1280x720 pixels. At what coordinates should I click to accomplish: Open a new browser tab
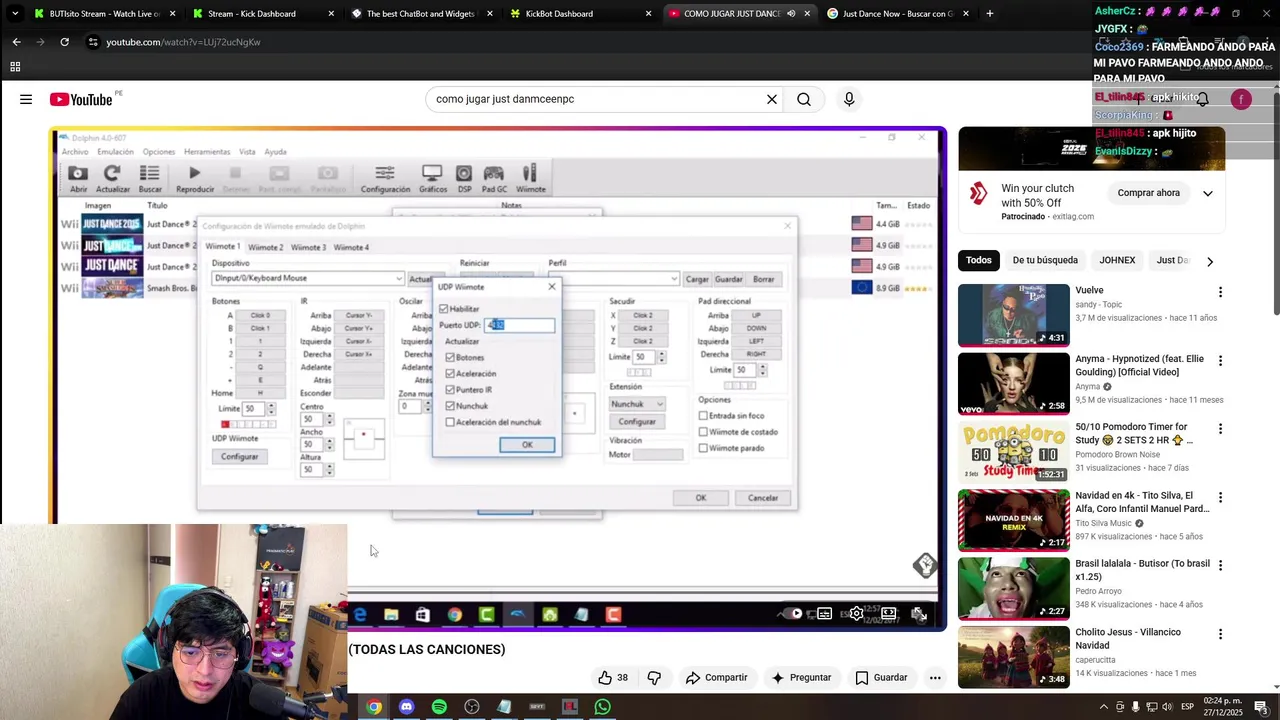point(989,14)
